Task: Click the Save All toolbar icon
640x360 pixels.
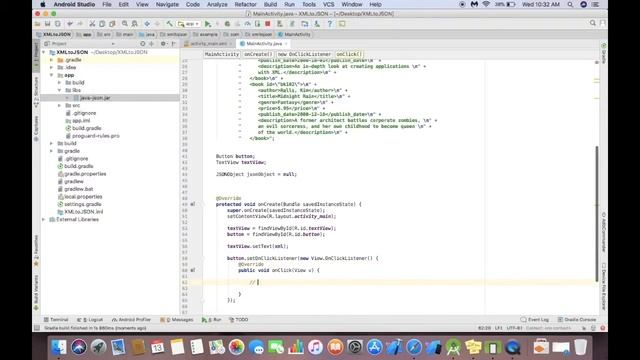Action: tap(47, 24)
